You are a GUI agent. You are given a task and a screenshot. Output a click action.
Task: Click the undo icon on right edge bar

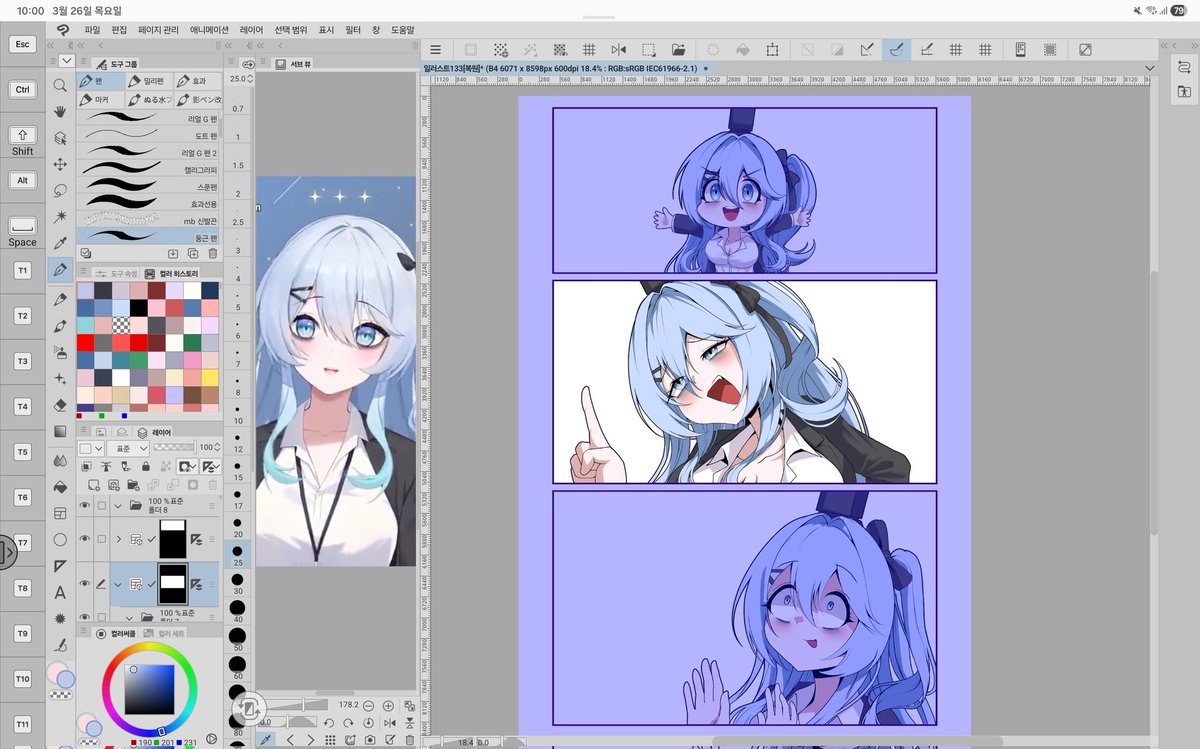tap(1184, 68)
